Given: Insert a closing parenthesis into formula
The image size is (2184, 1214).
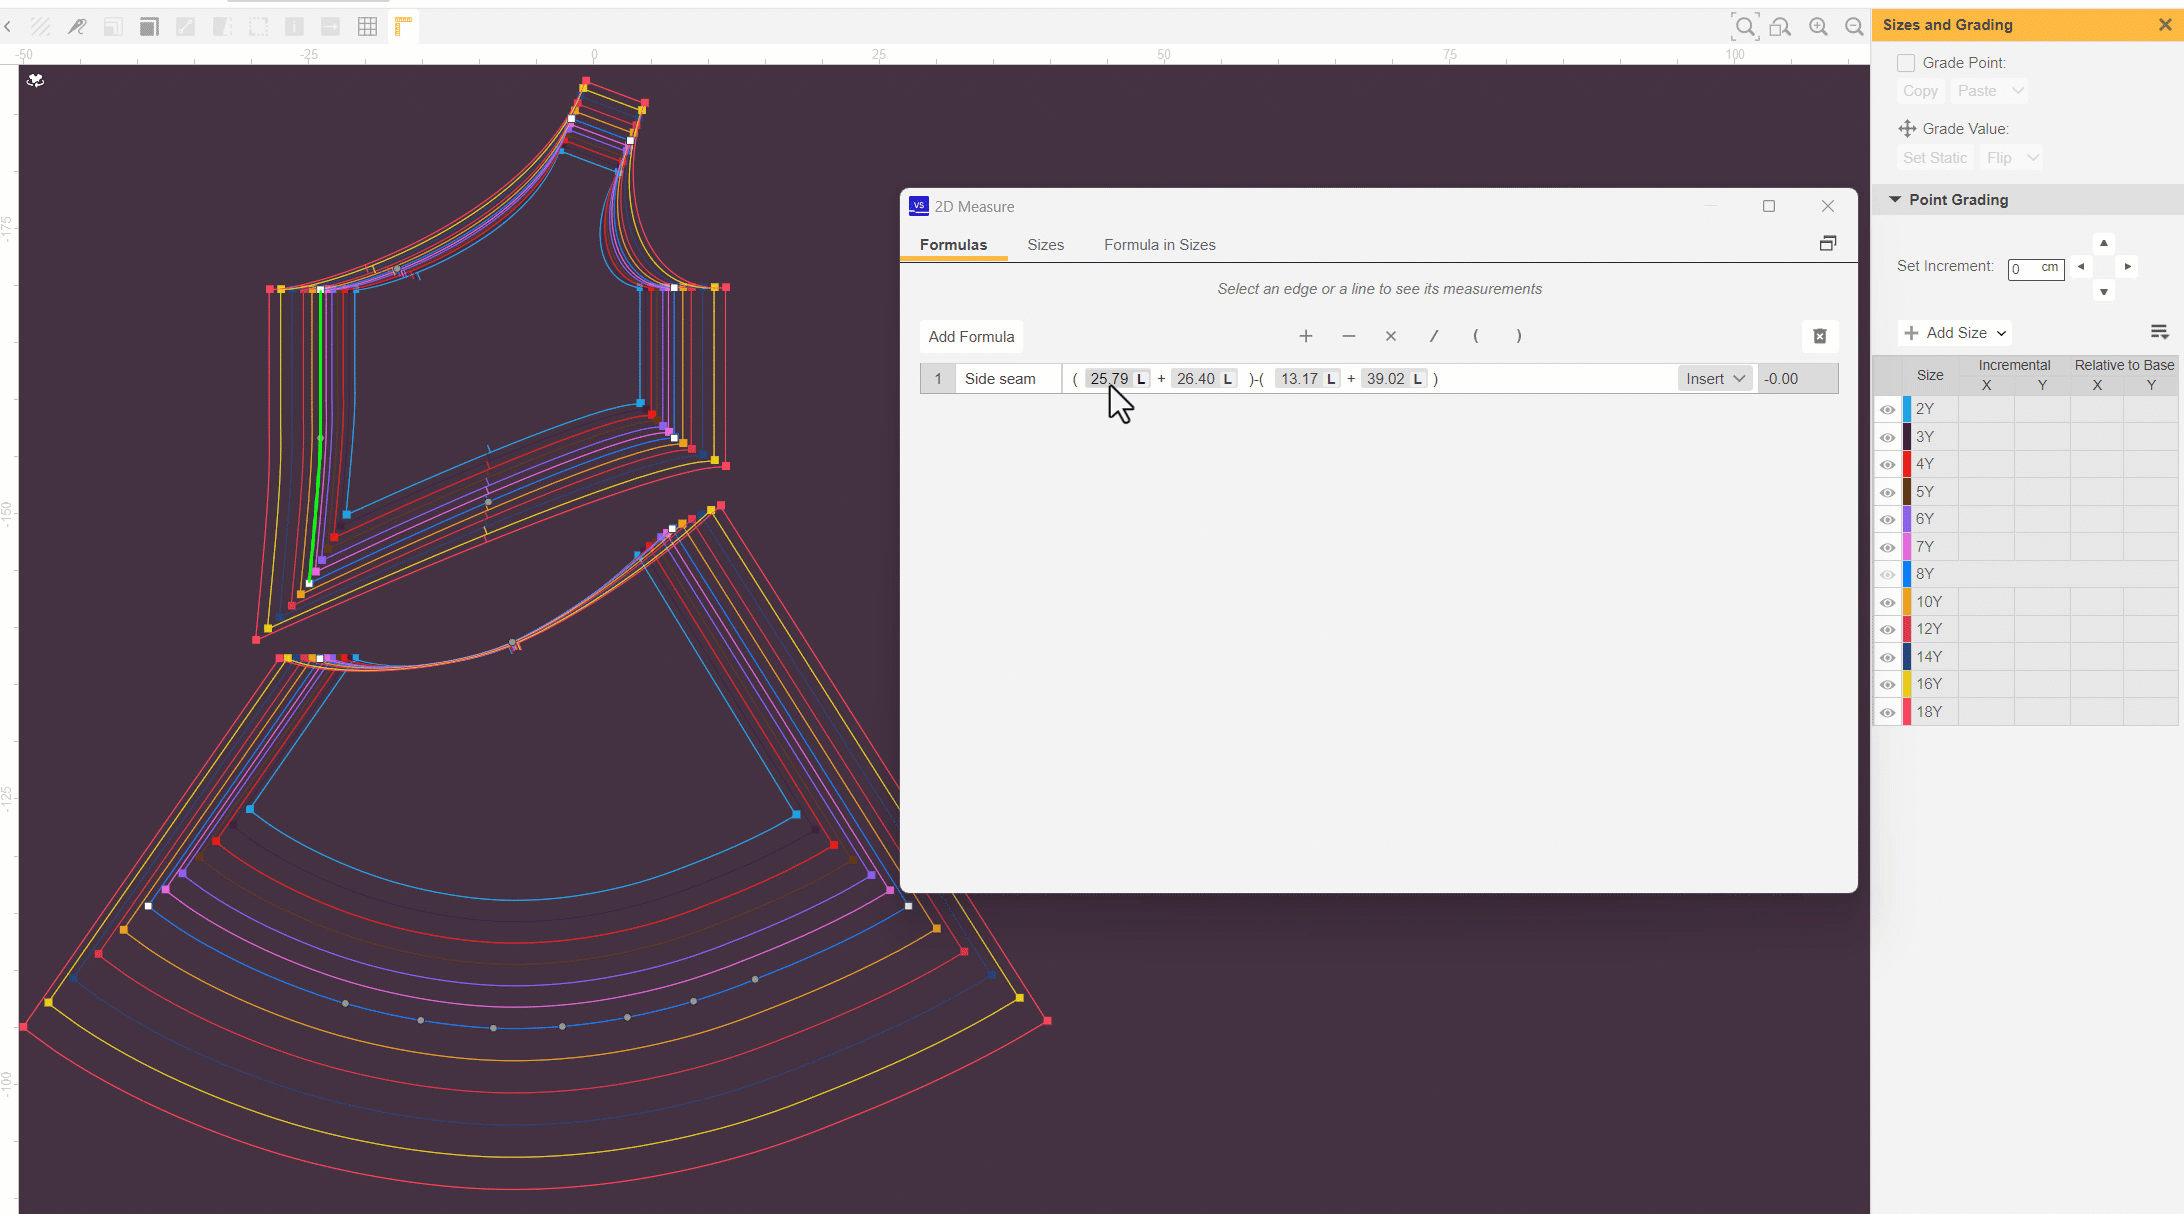Looking at the screenshot, I should click(1519, 336).
